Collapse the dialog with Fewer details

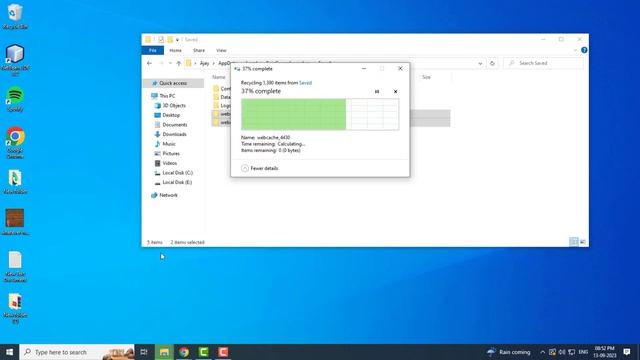click(260, 168)
